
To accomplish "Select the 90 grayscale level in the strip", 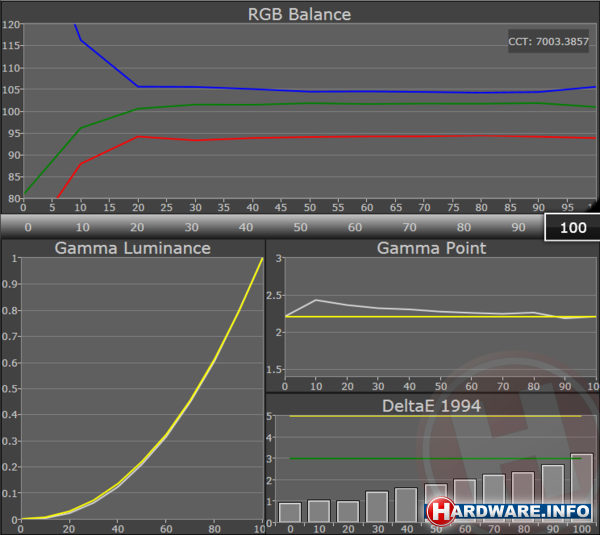I will 518,227.
